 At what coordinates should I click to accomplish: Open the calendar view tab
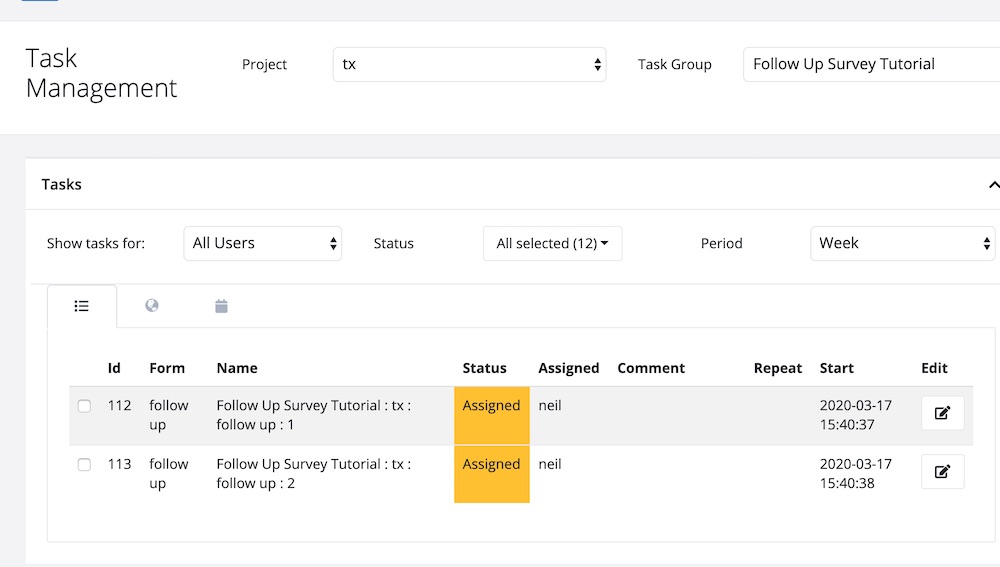[221, 306]
